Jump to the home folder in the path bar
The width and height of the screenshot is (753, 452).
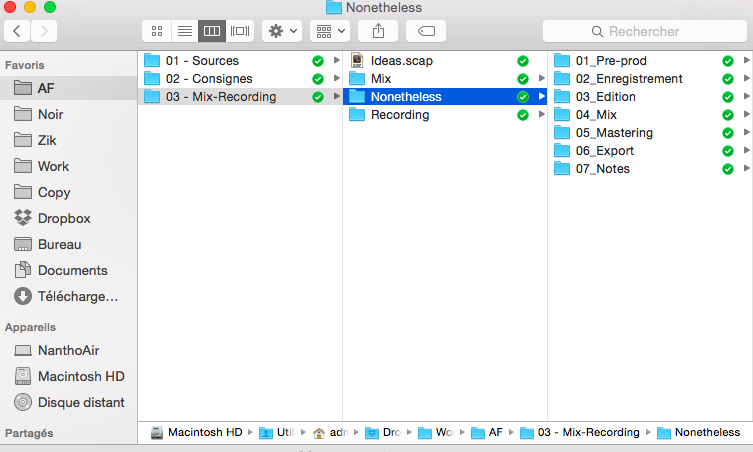click(x=330, y=432)
